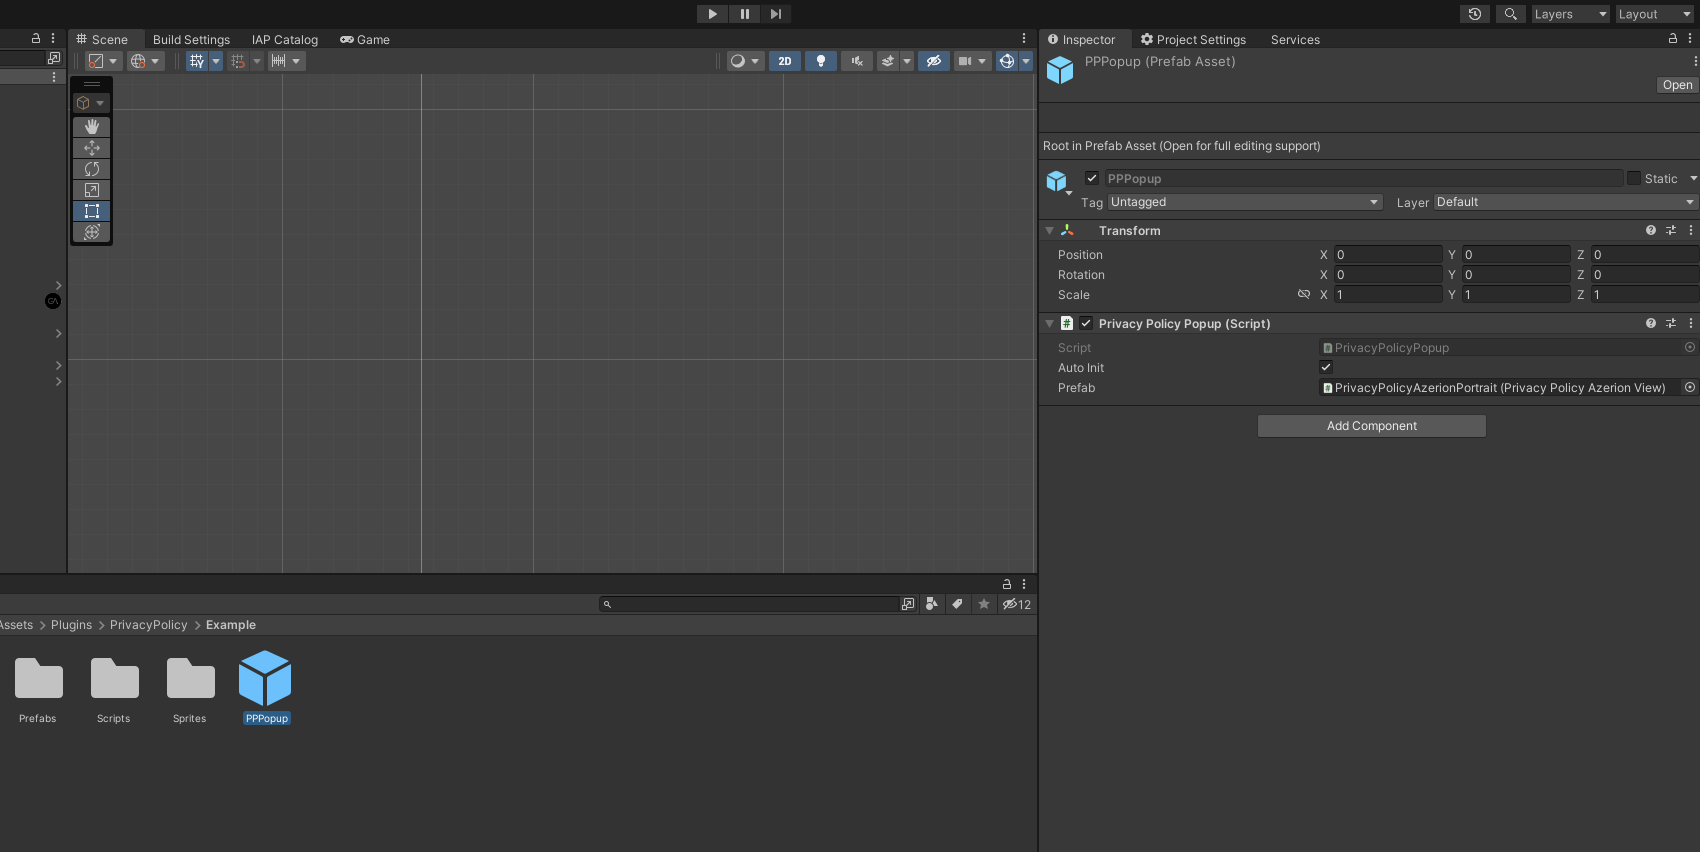The image size is (1700, 852).
Task: Toggle scene audio mute
Action: pyautogui.click(x=857, y=61)
